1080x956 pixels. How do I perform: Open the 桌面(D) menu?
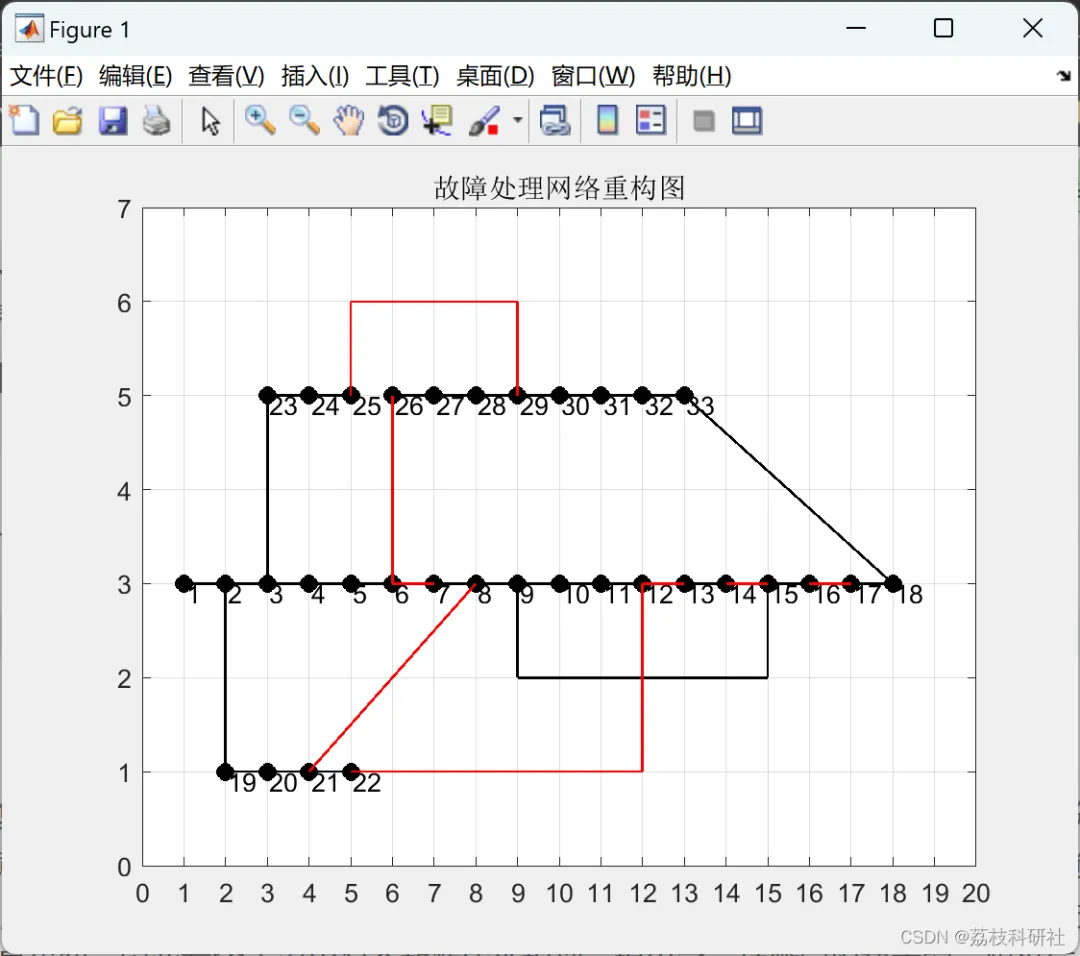(495, 75)
